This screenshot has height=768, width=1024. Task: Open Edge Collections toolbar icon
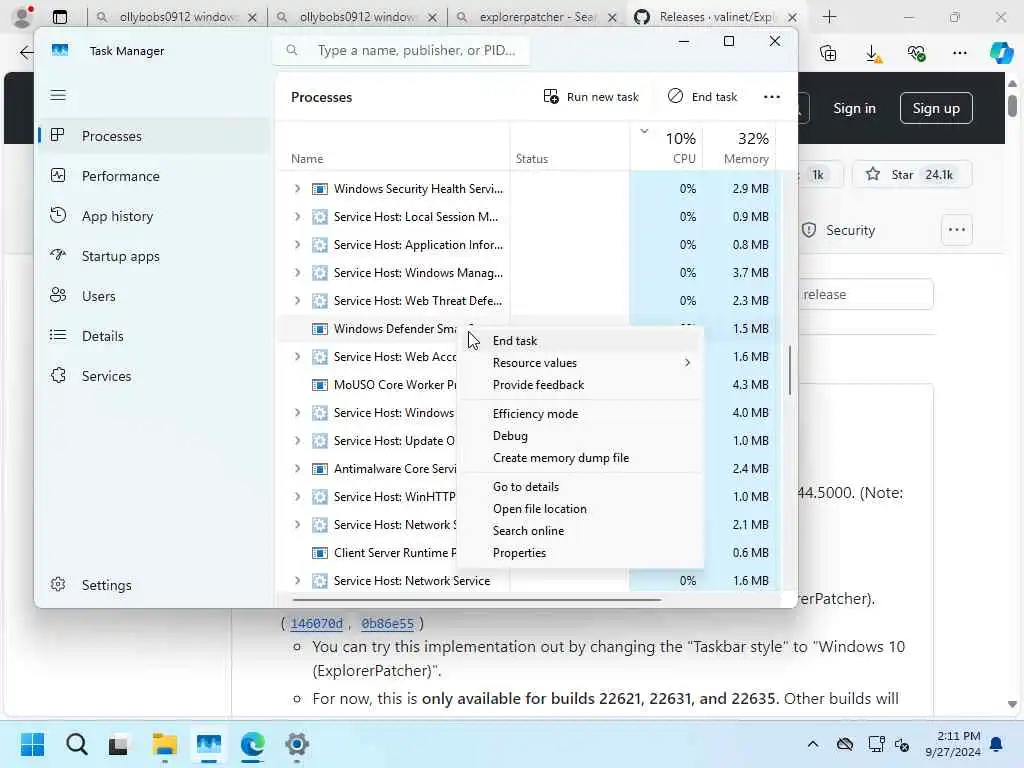[828, 53]
